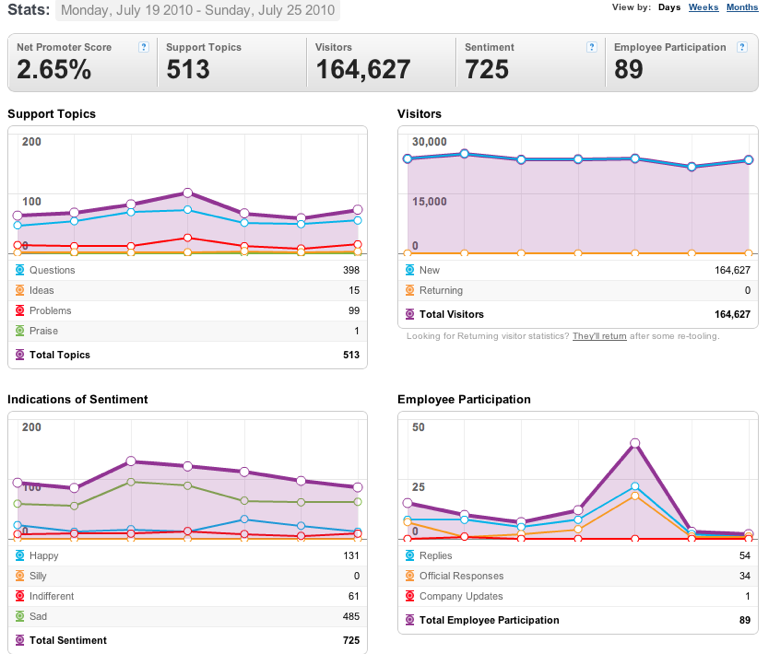Click the Employee Participation help icon

pyautogui.click(x=742, y=47)
